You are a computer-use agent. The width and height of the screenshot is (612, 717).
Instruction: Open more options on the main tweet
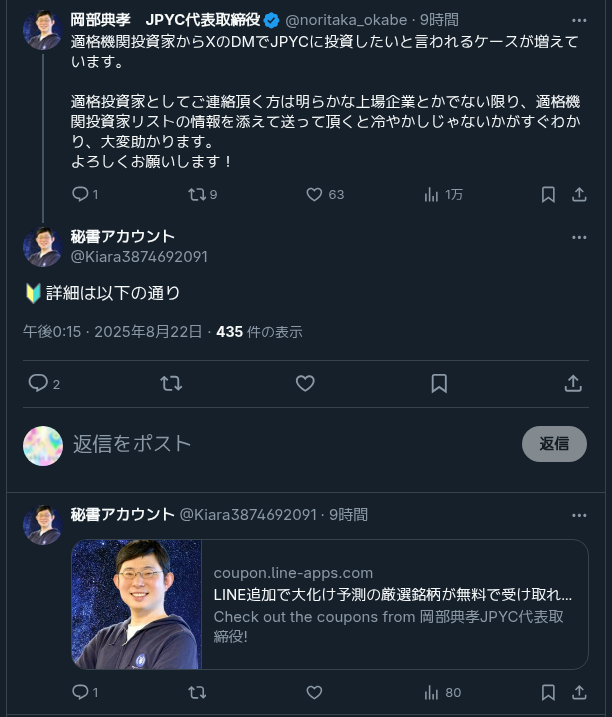coord(579,237)
